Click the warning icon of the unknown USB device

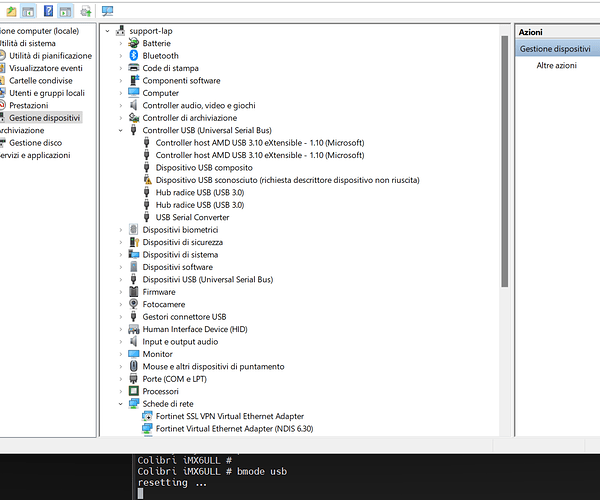(147, 179)
